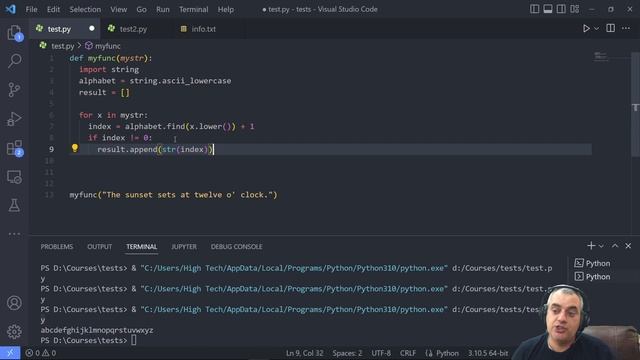Open the Go menu

tap(141, 9)
